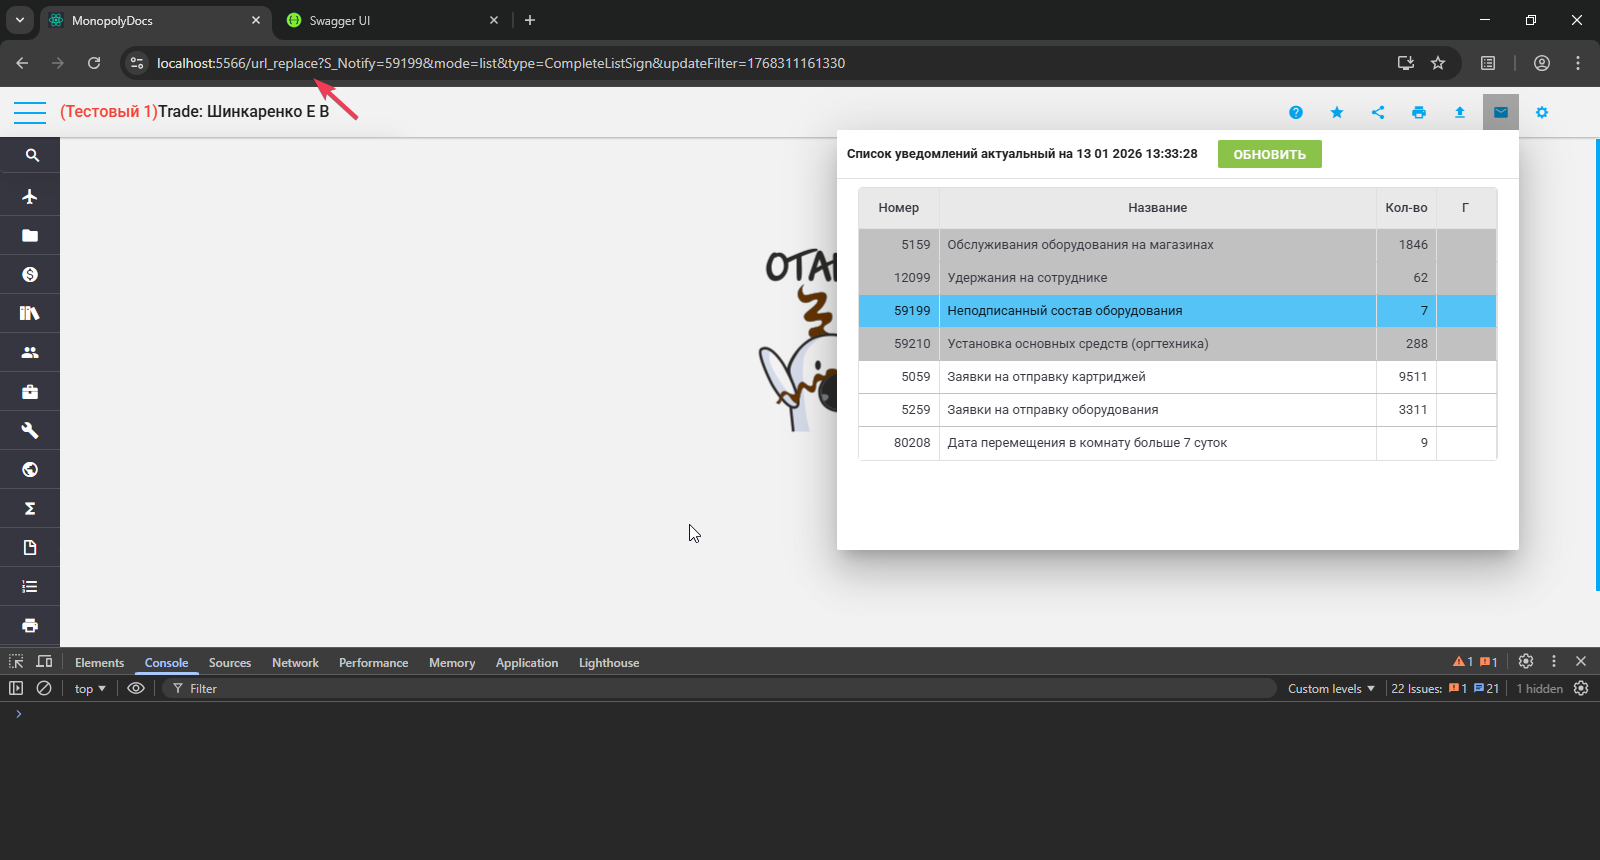
Task: Bookmark this page with star icon
Action: point(1438,63)
